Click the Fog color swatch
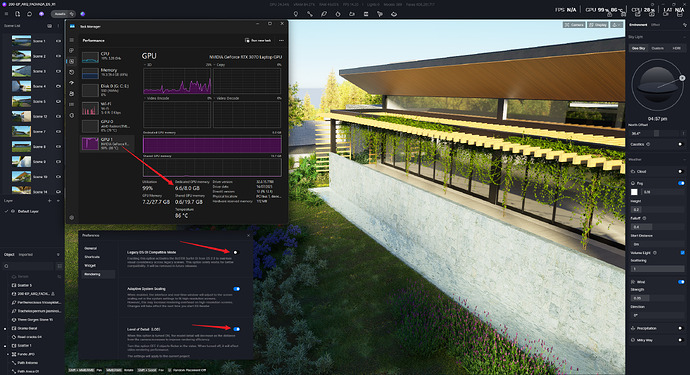Image resolution: width=690 pixels, height=375 pixels. [x=634, y=192]
